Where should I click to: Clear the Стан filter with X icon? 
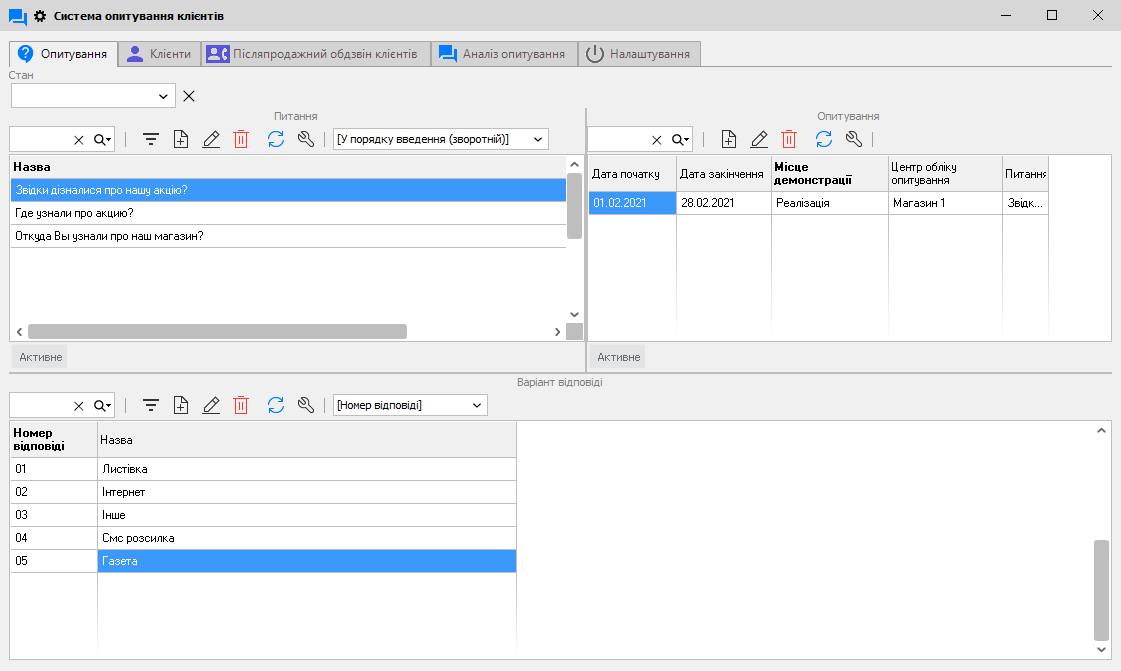[189, 96]
